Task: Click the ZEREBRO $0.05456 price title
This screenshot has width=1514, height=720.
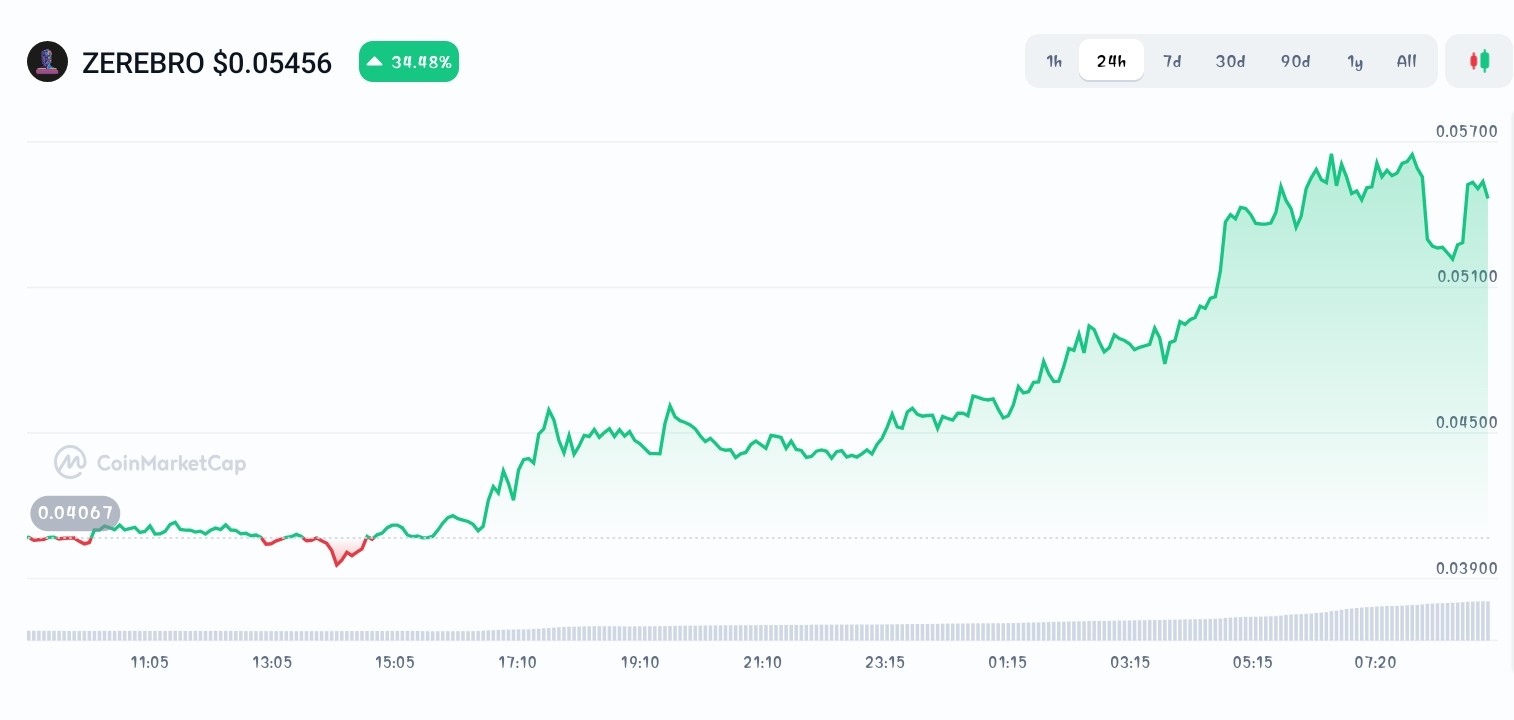Action: coord(207,63)
